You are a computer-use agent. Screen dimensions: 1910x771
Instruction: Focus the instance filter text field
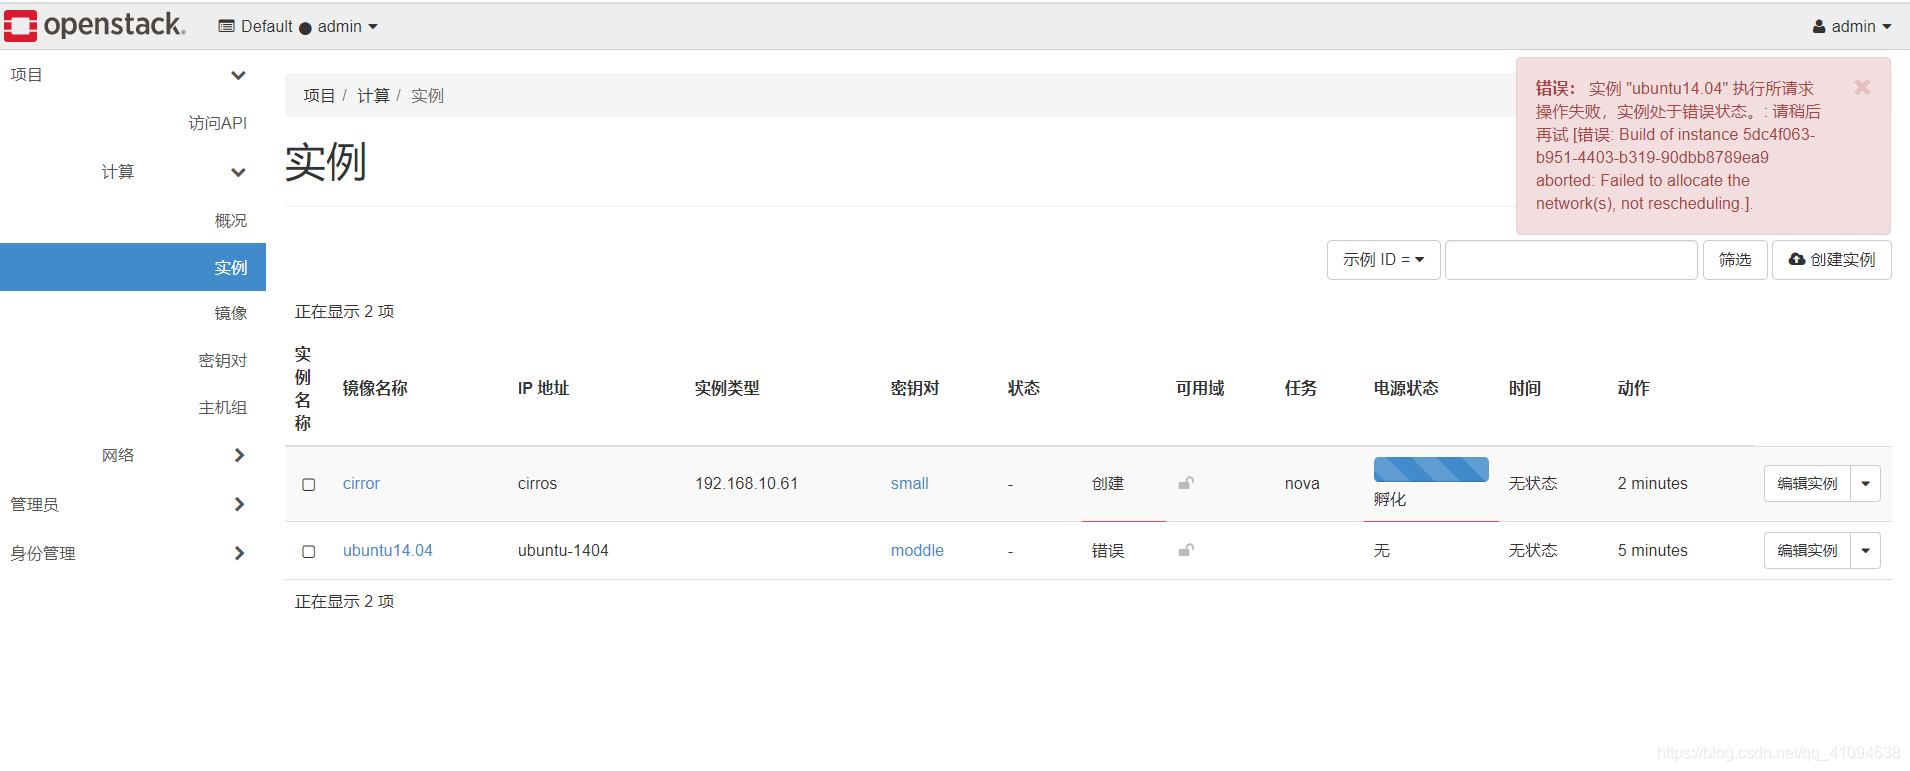(x=1571, y=260)
